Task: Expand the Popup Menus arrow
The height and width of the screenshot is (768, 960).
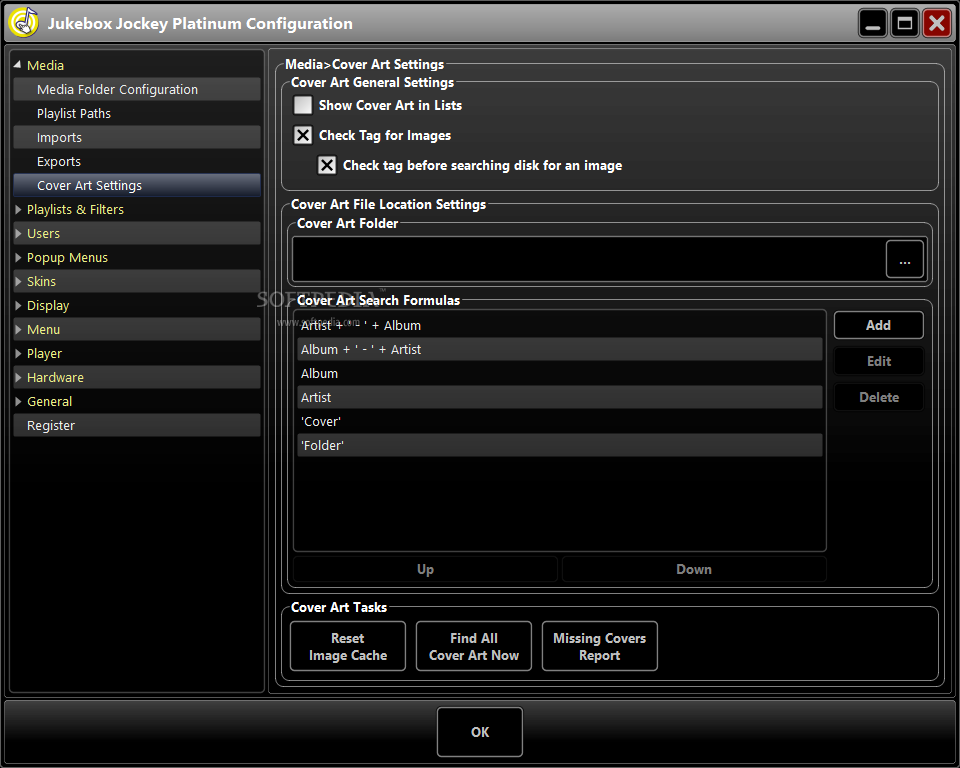Action: [18, 257]
